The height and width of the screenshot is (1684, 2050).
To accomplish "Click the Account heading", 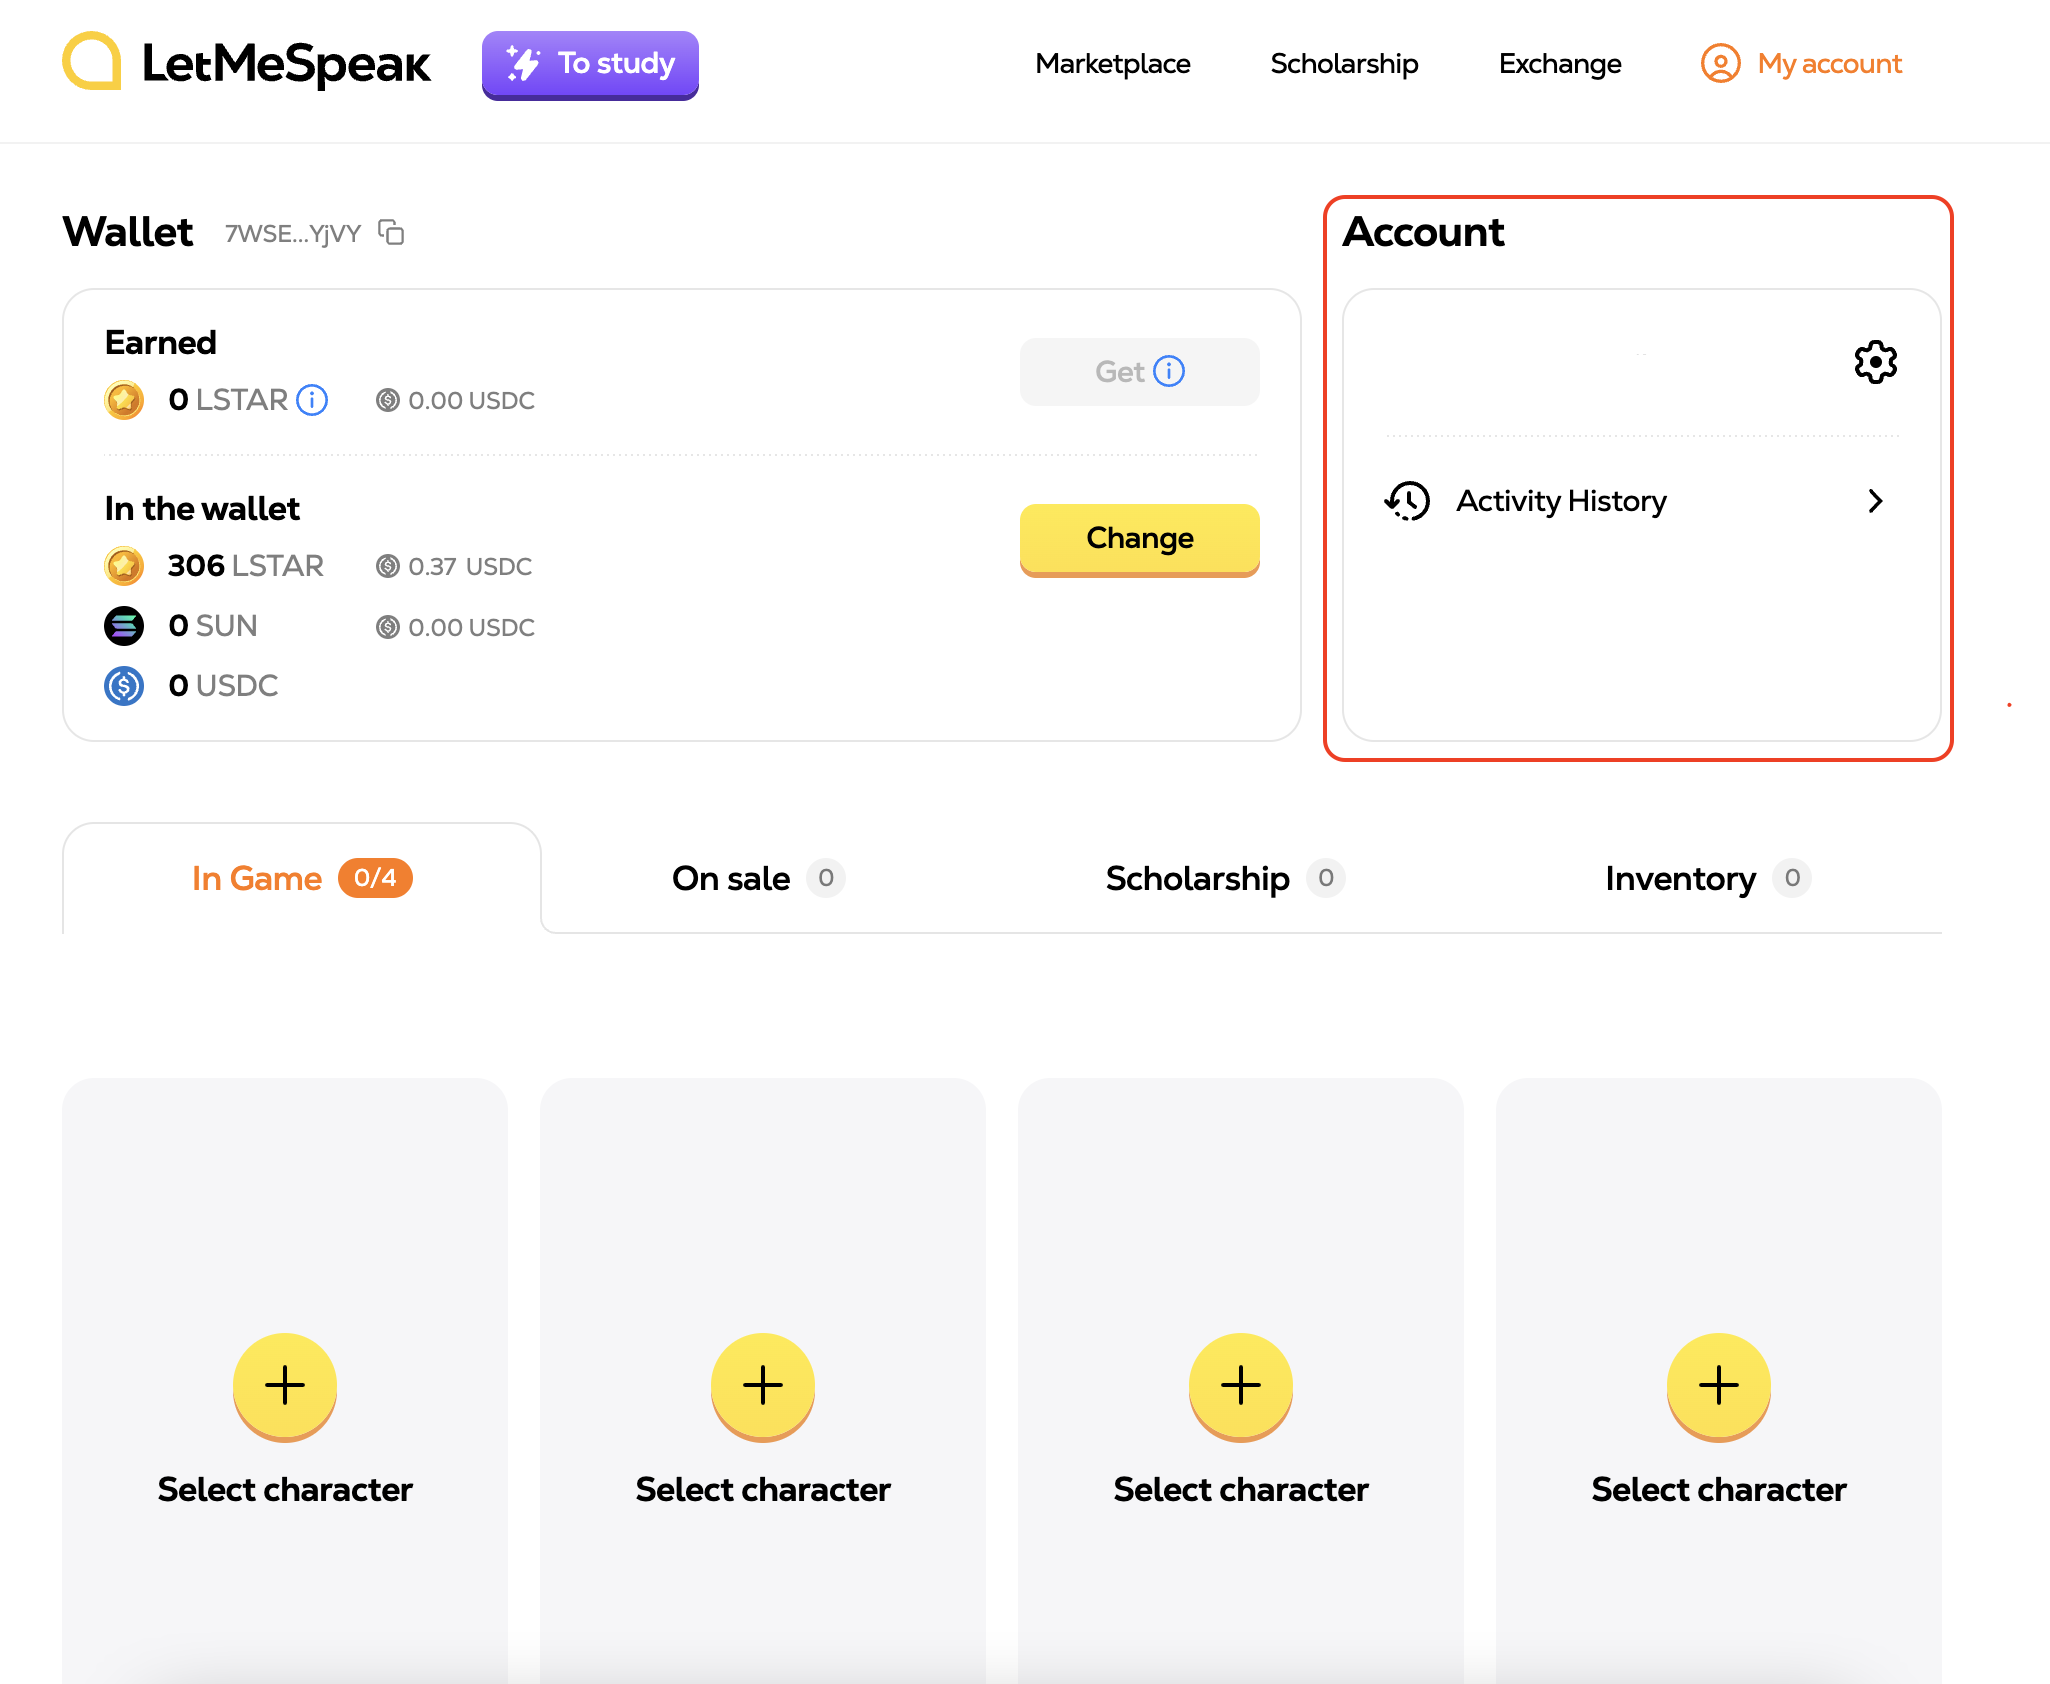I will click(1423, 232).
